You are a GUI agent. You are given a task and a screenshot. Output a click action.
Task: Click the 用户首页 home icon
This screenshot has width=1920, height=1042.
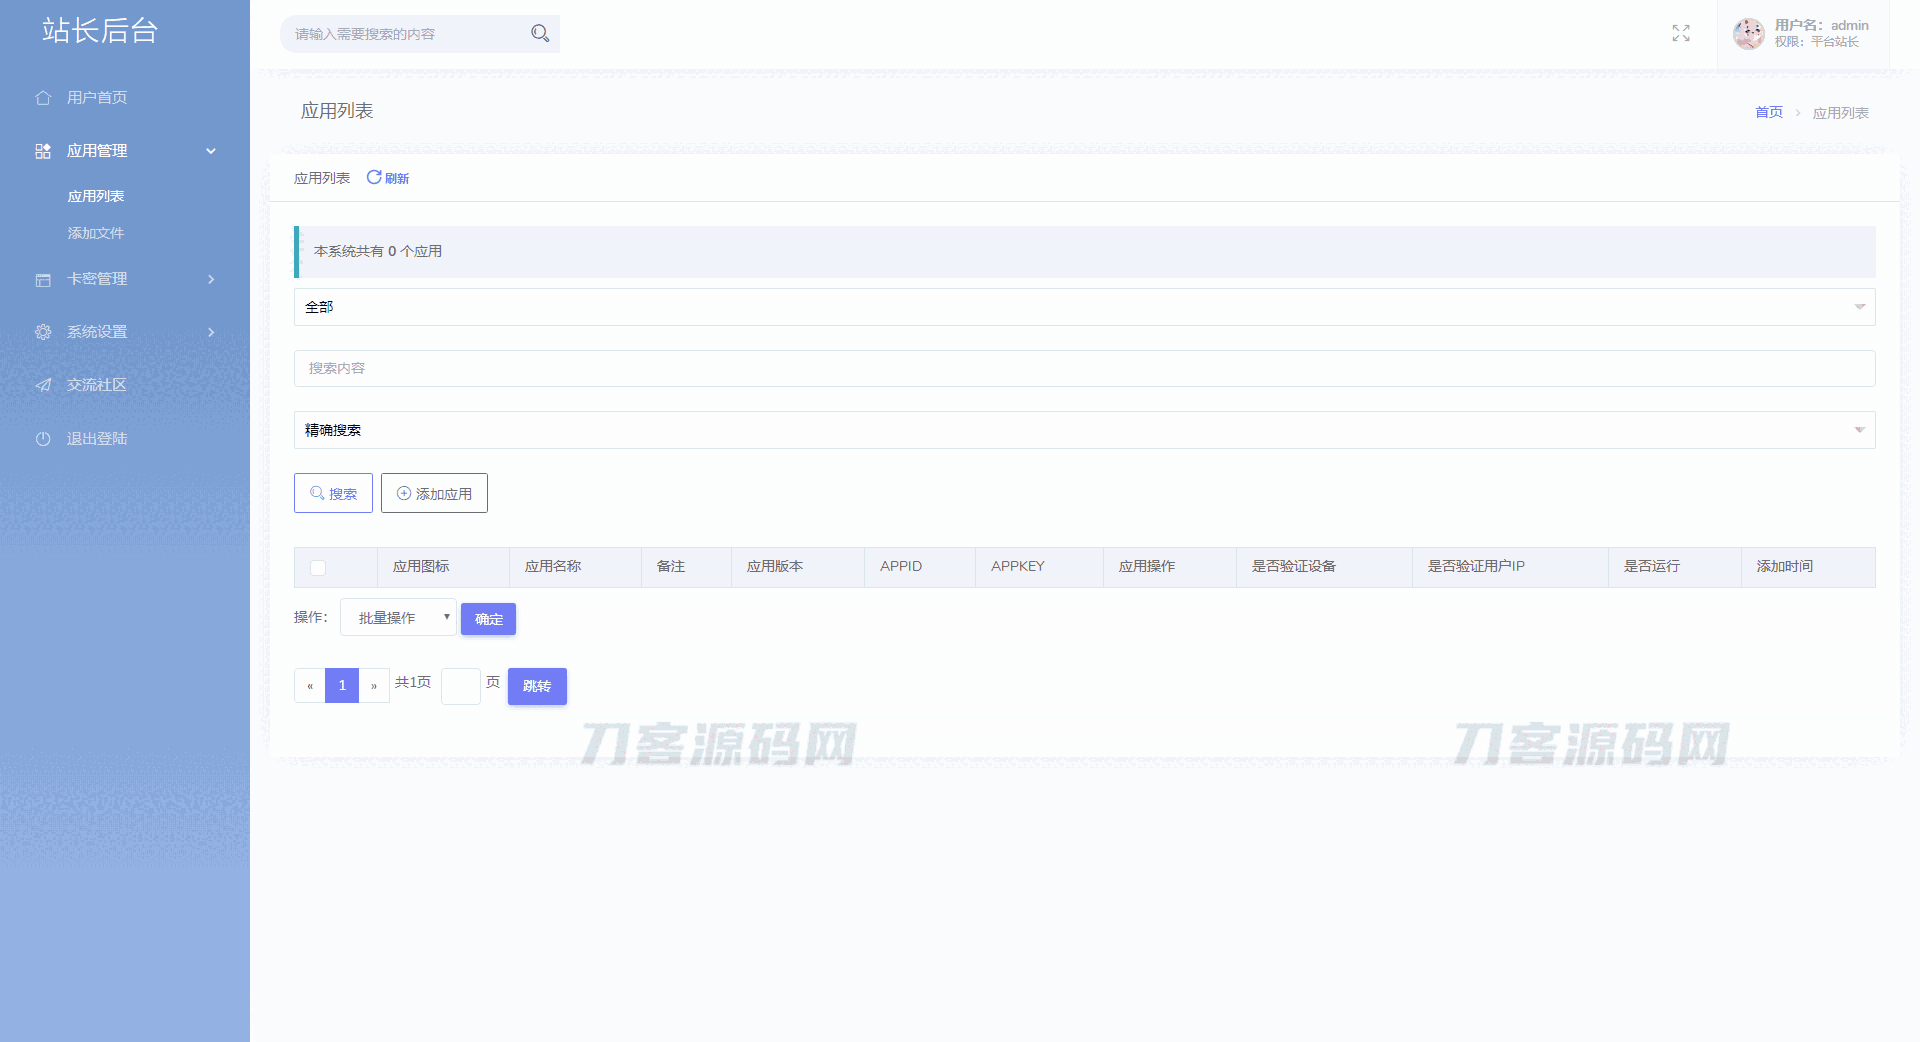tap(43, 97)
